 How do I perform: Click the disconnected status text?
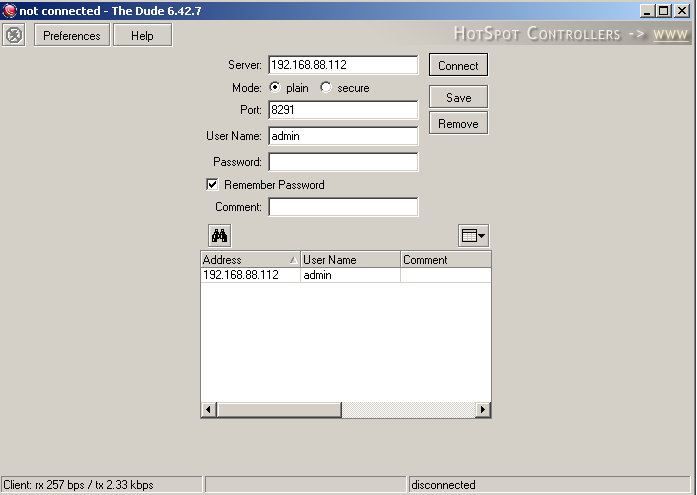pos(443,485)
